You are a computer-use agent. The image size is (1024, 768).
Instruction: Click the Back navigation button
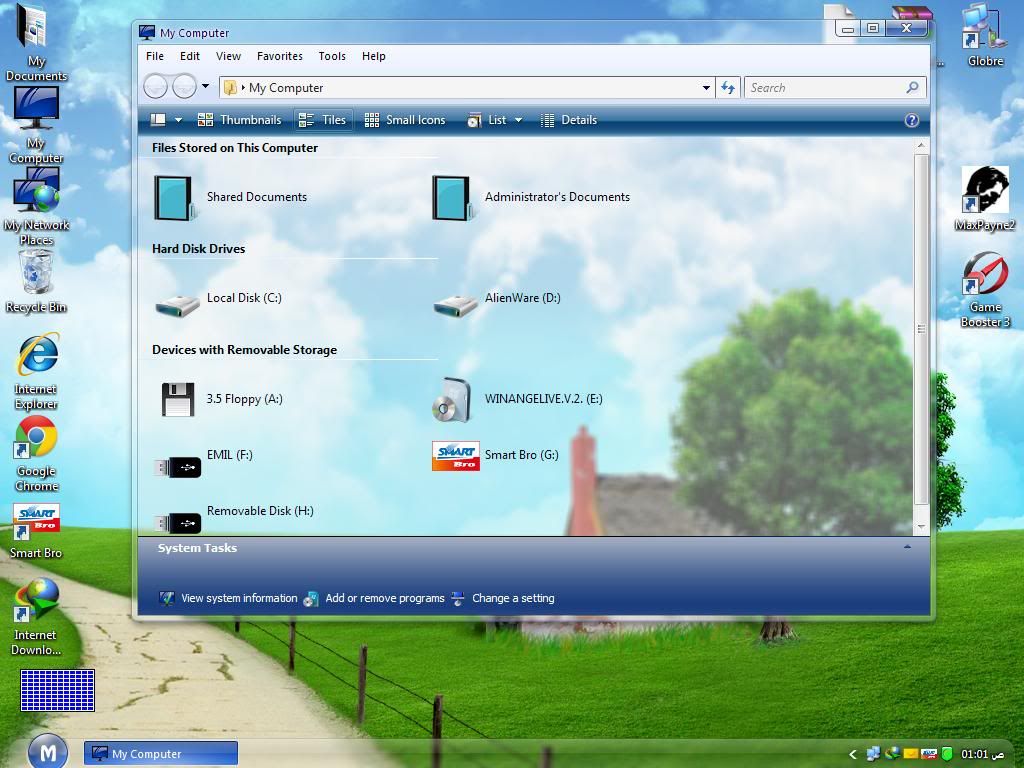coord(155,87)
